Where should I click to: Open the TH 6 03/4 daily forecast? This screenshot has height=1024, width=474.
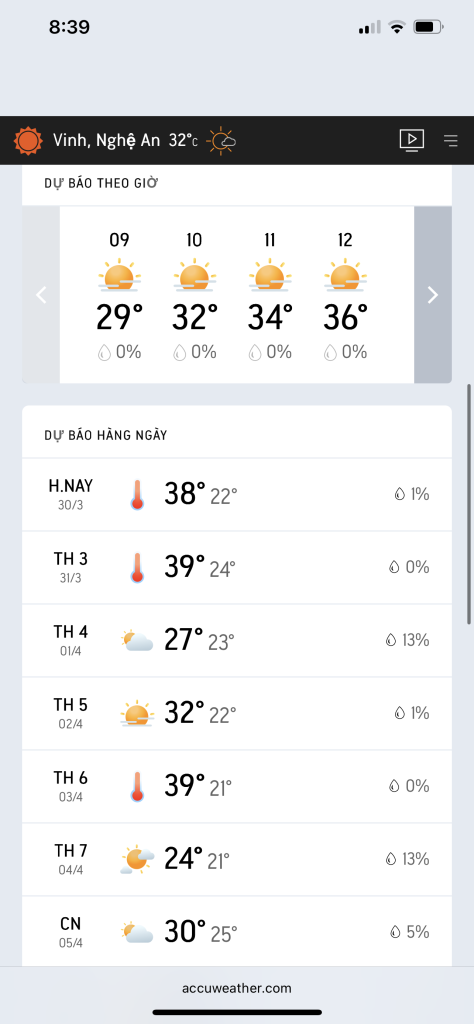[x=237, y=786]
